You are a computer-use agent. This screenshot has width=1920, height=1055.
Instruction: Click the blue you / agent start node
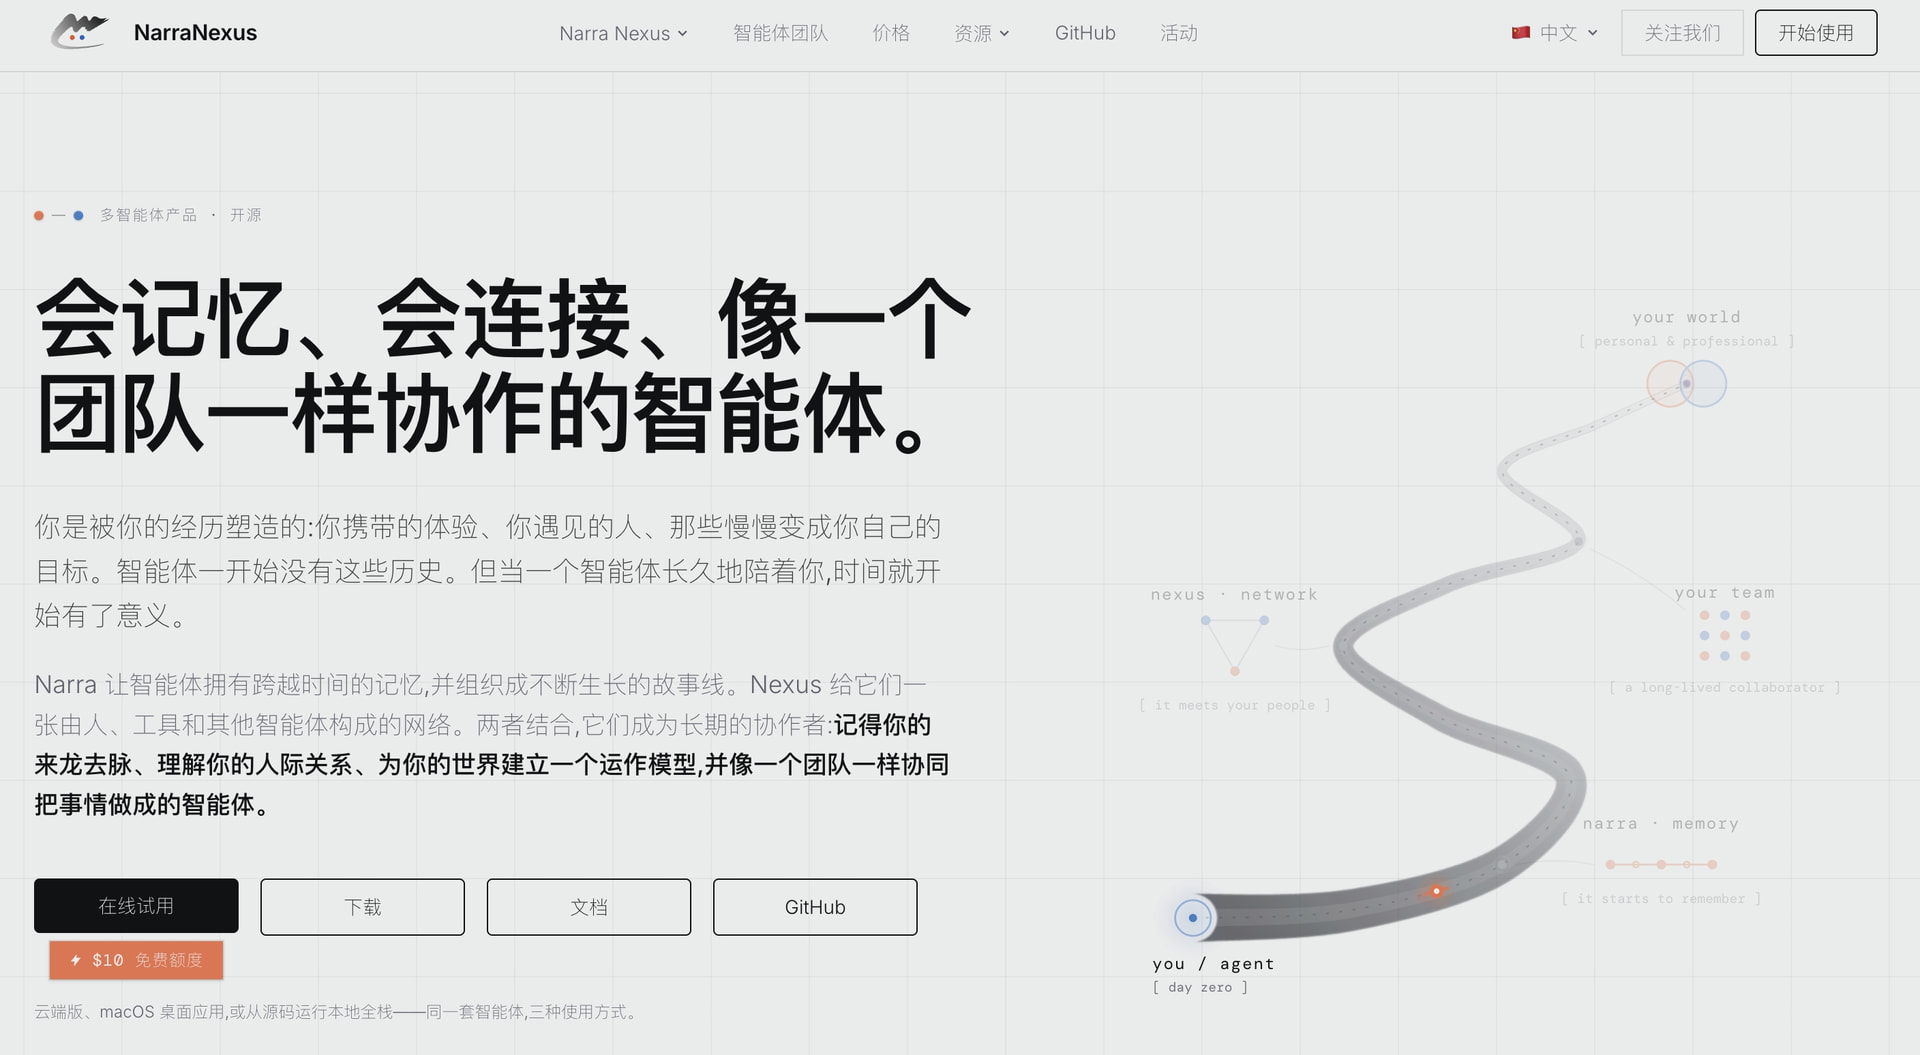tap(1192, 917)
